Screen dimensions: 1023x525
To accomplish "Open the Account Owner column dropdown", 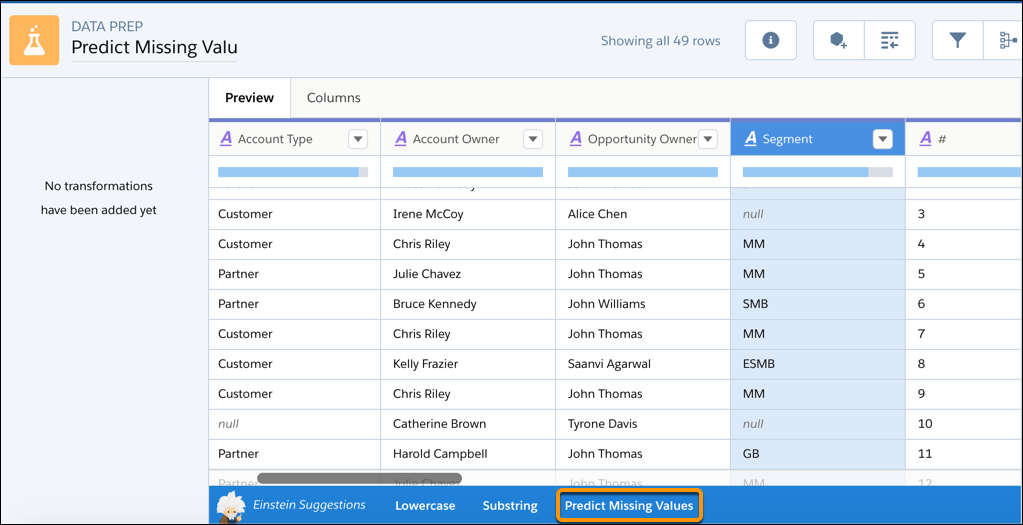I will [x=533, y=139].
